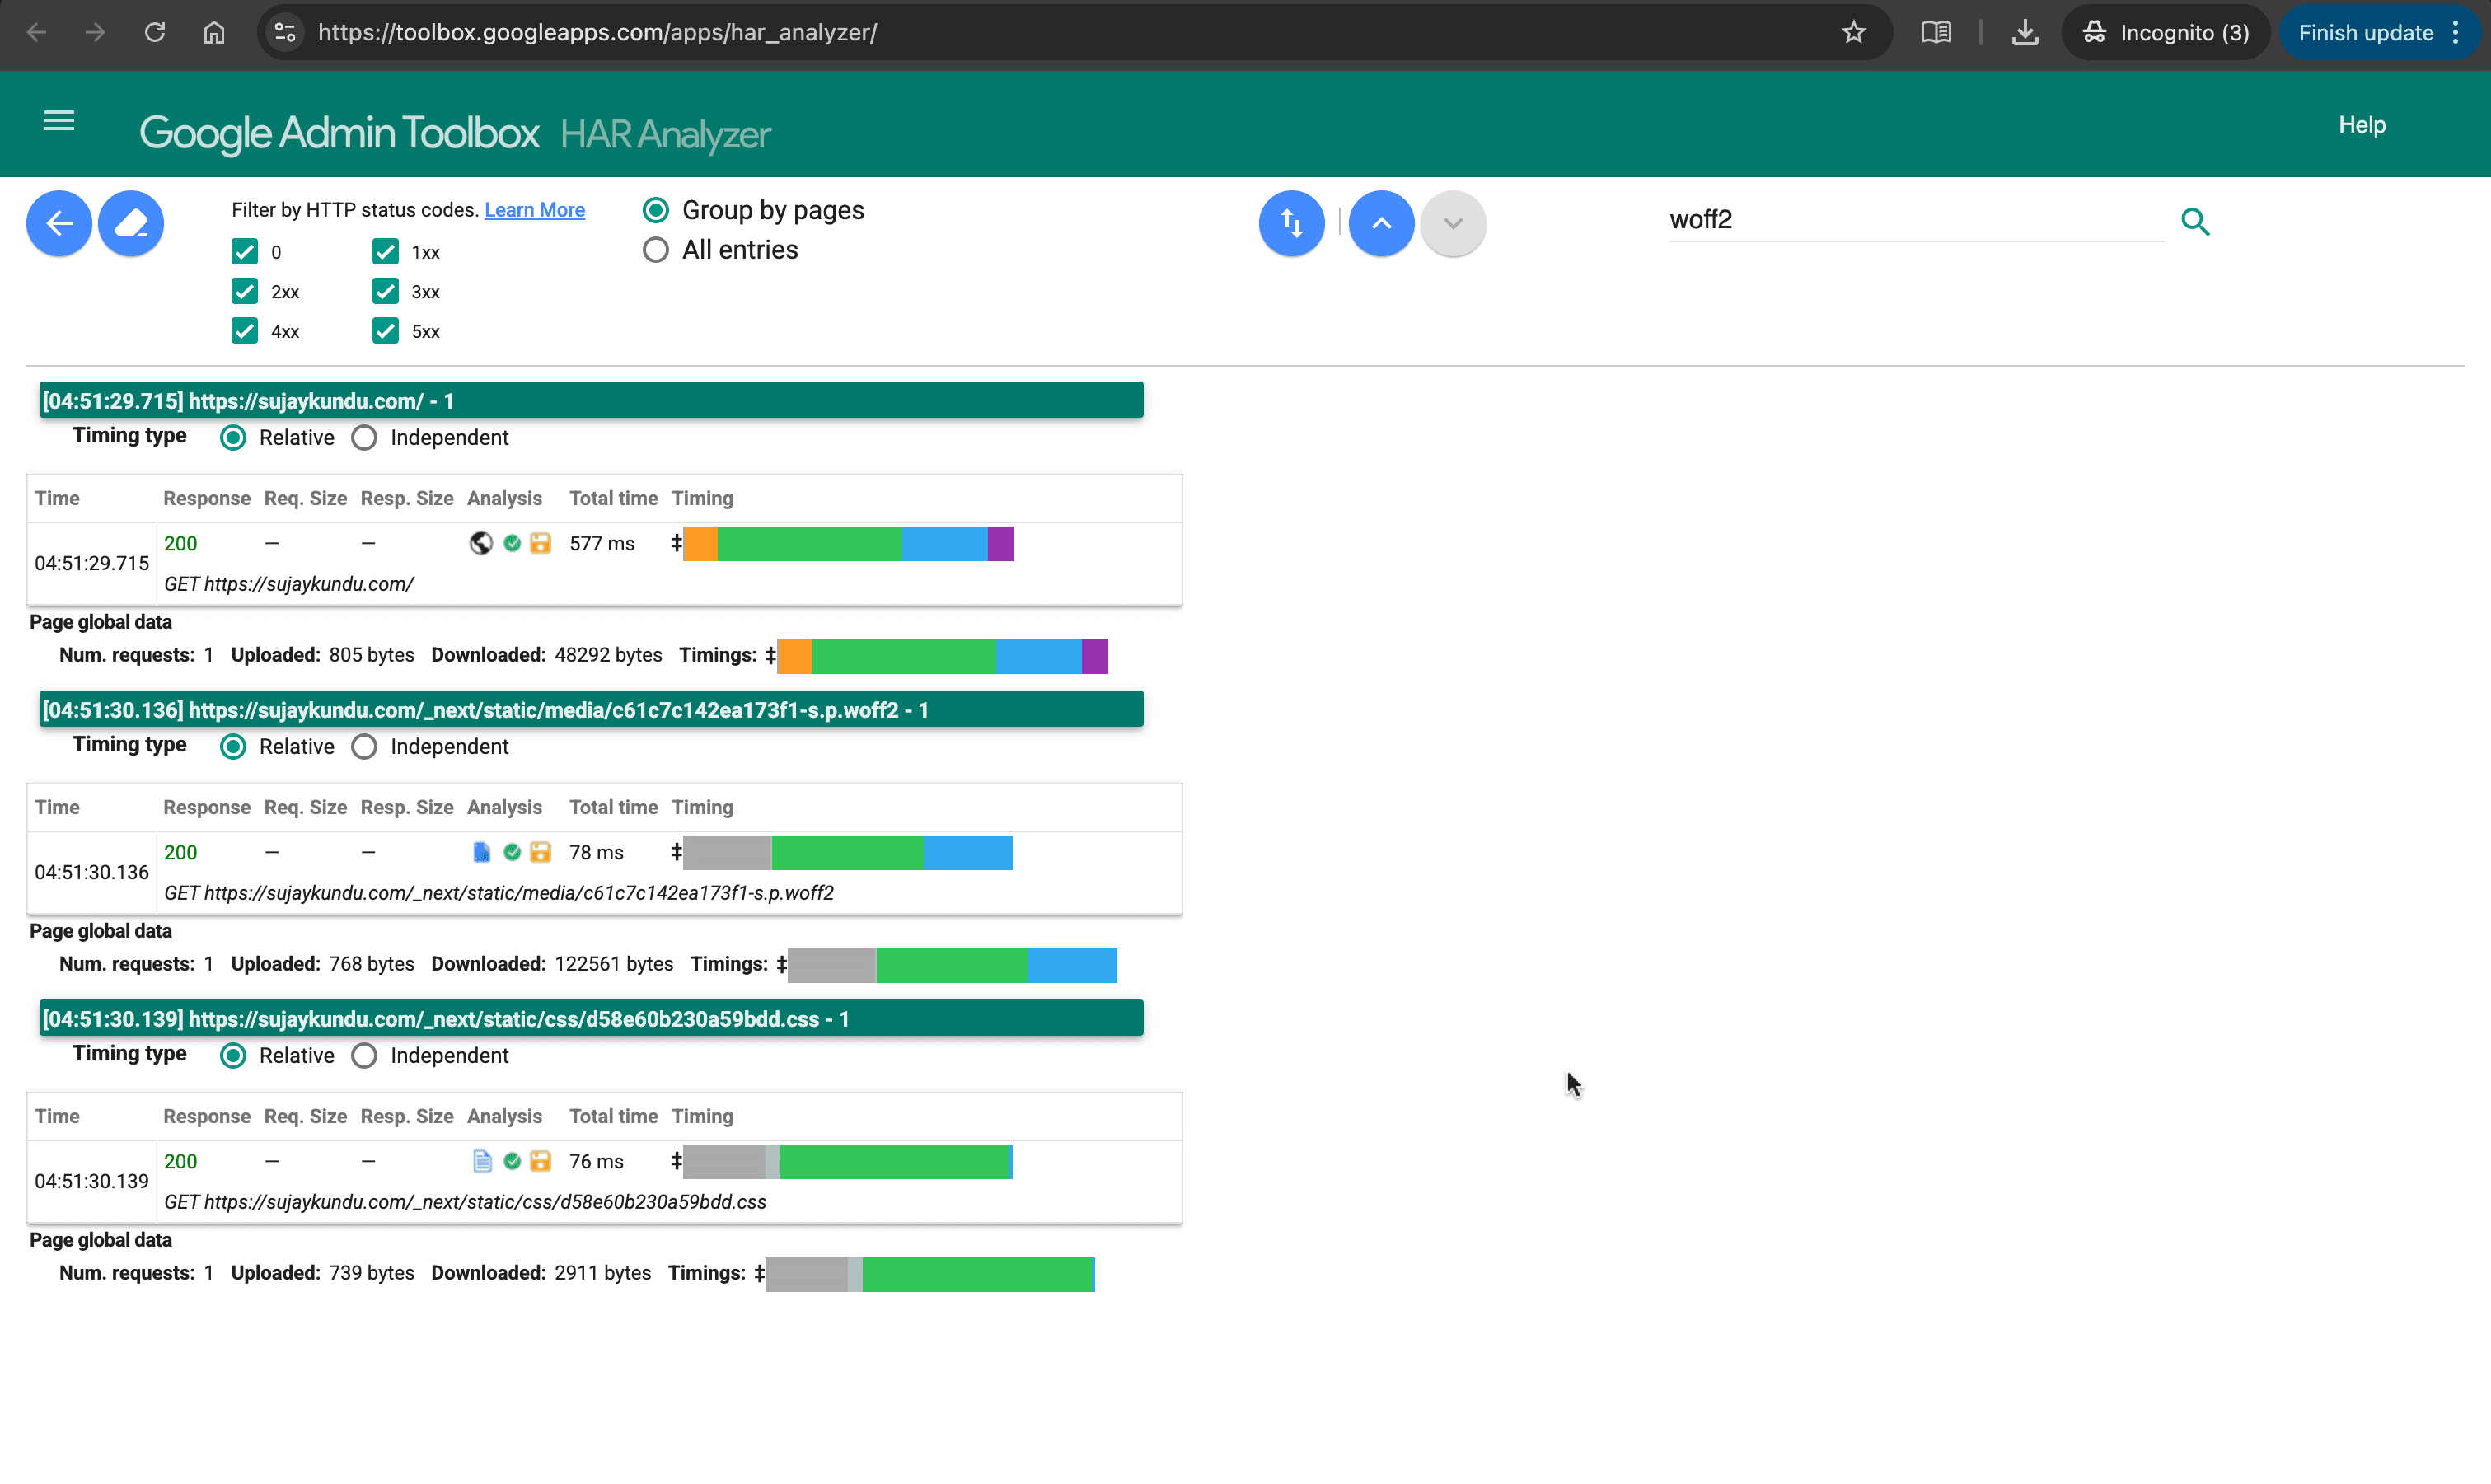Uncheck the 2xx status filter
2491x1484 pixels.
coord(245,292)
